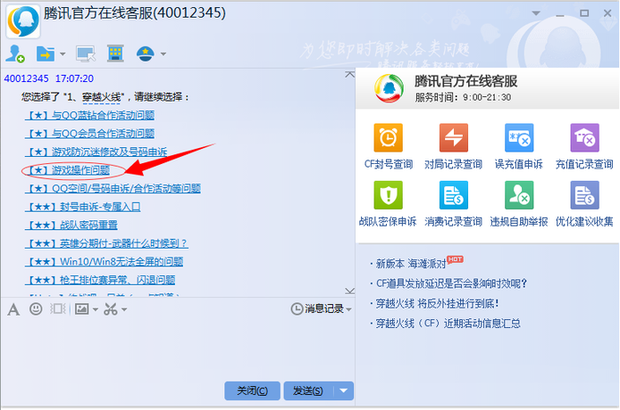
Task: Click the add friend icon
Action: point(15,54)
